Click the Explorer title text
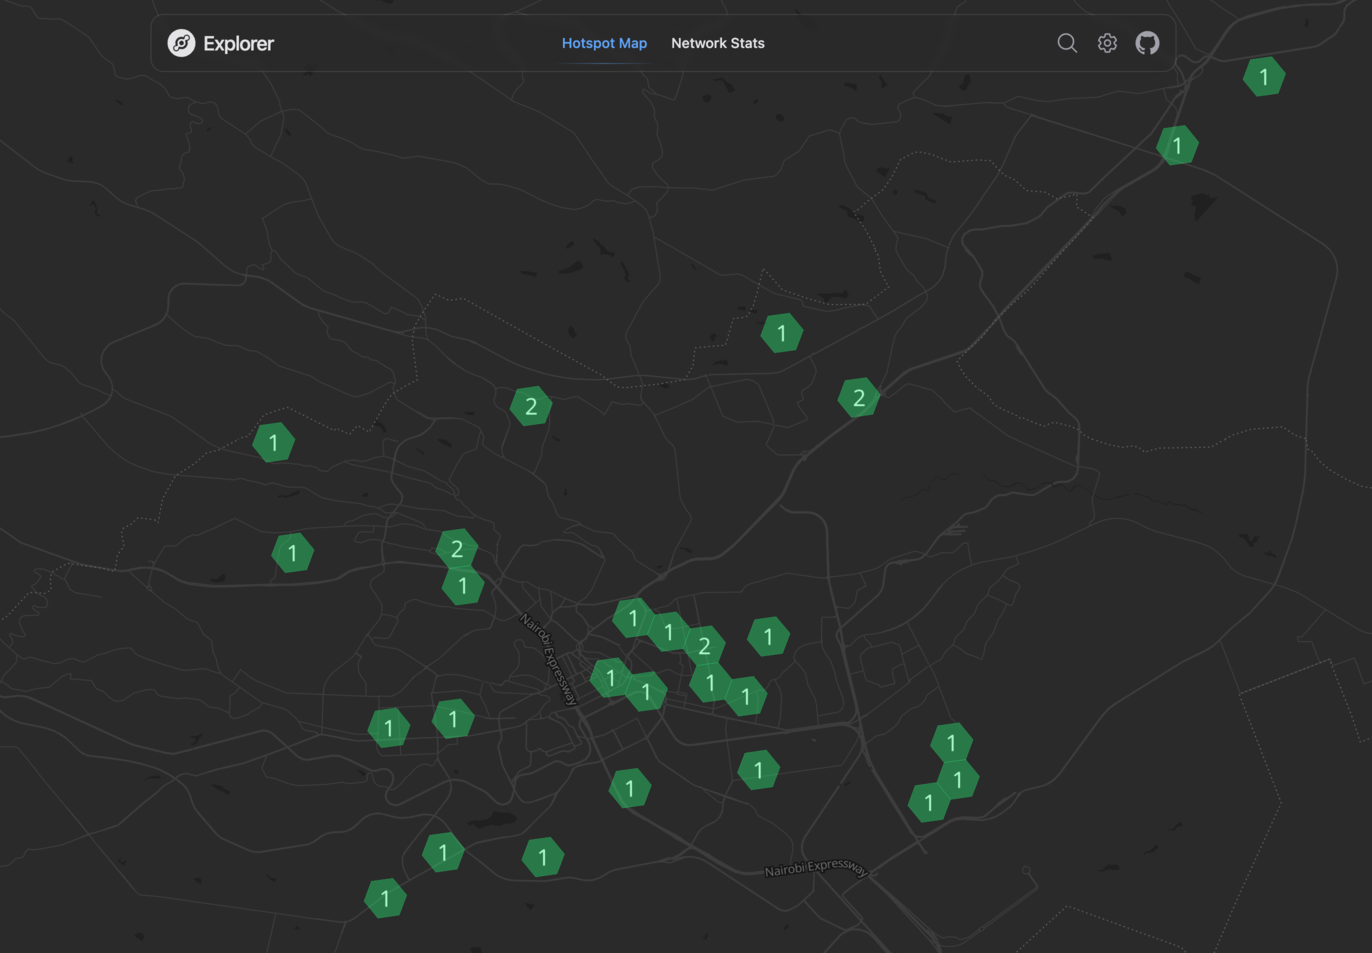Image resolution: width=1372 pixels, height=953 pixels. tap(238, 43)
